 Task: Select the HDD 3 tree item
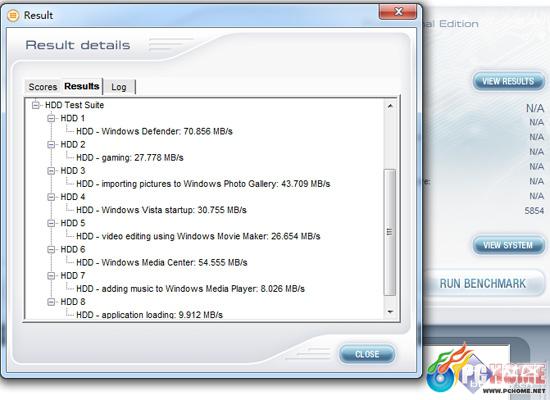pos(73,171)
